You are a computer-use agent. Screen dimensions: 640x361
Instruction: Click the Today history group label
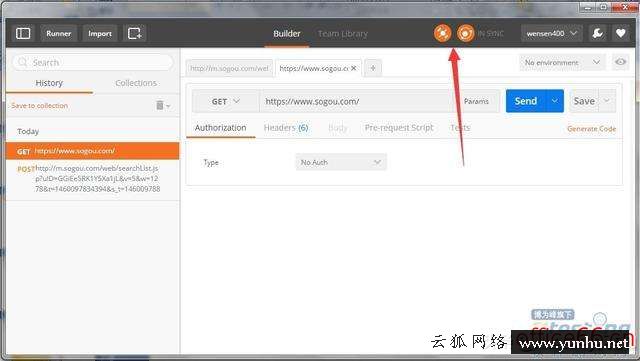[28, 131]
